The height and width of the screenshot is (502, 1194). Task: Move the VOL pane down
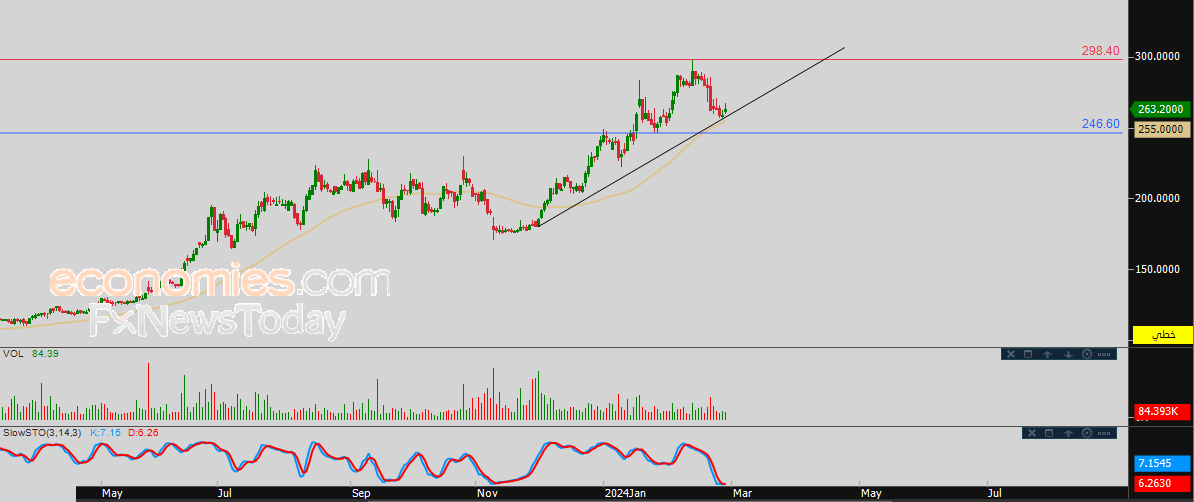click(x=1068, y=354)
